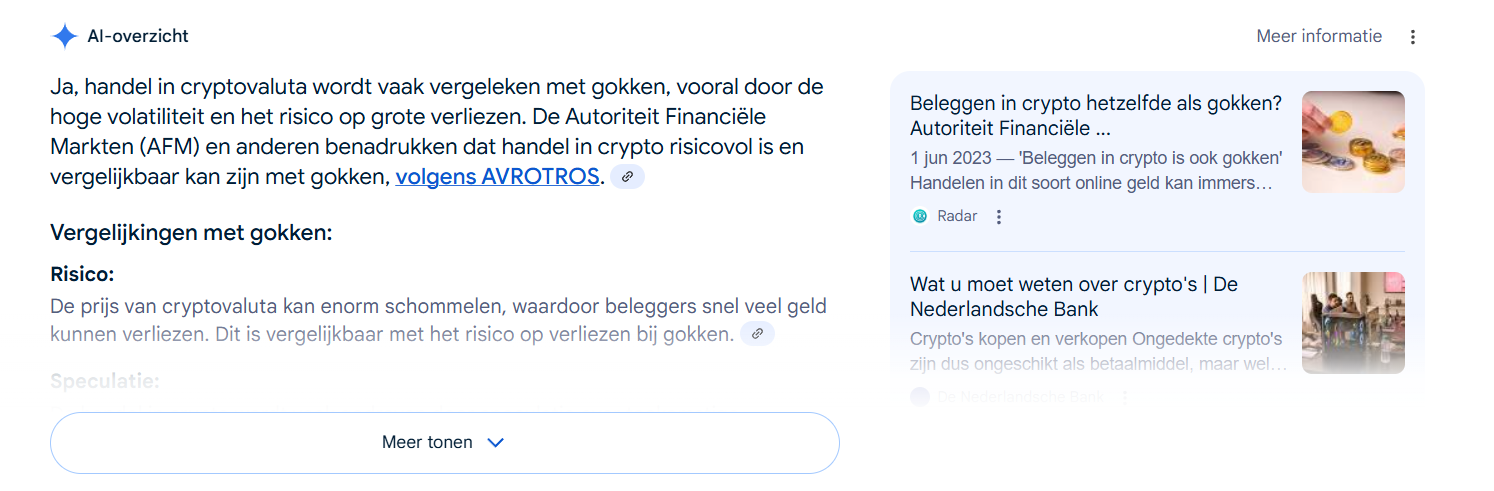Click the blue AI-overzicht sparkle icon
Viewport: 1494px width, 491px height.
click(x=64, y=37)
